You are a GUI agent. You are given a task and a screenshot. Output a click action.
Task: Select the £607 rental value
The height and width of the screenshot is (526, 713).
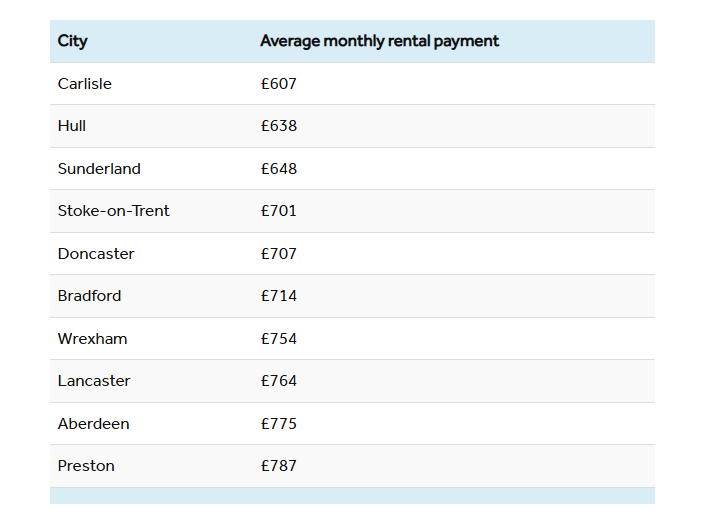tap(279, 84)
